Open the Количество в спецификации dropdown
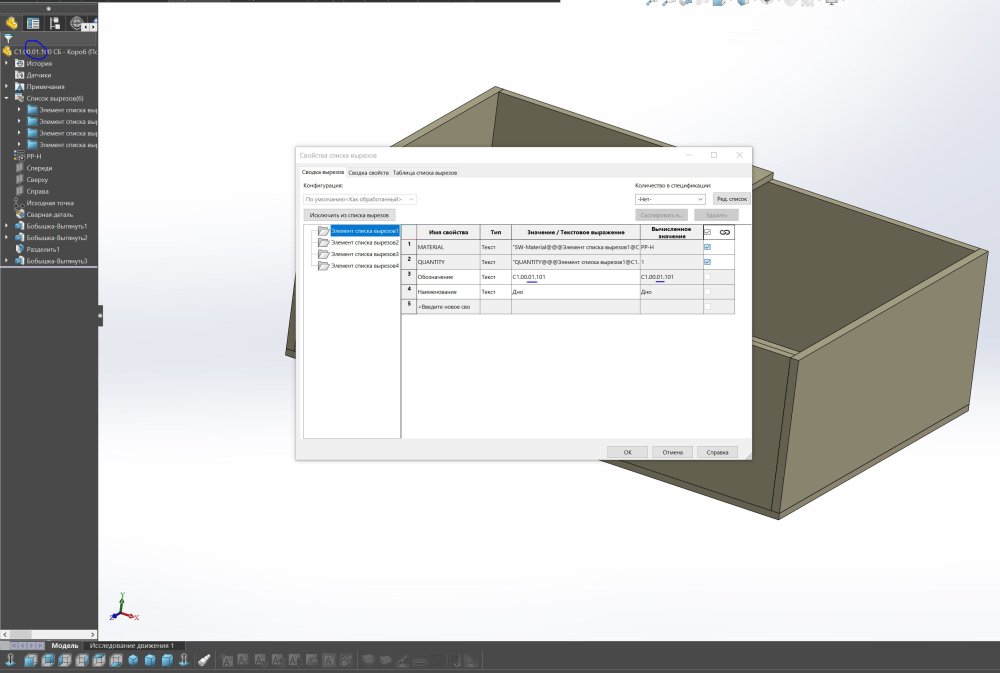The image size is (1000, 673). click(x=670, y=199)
